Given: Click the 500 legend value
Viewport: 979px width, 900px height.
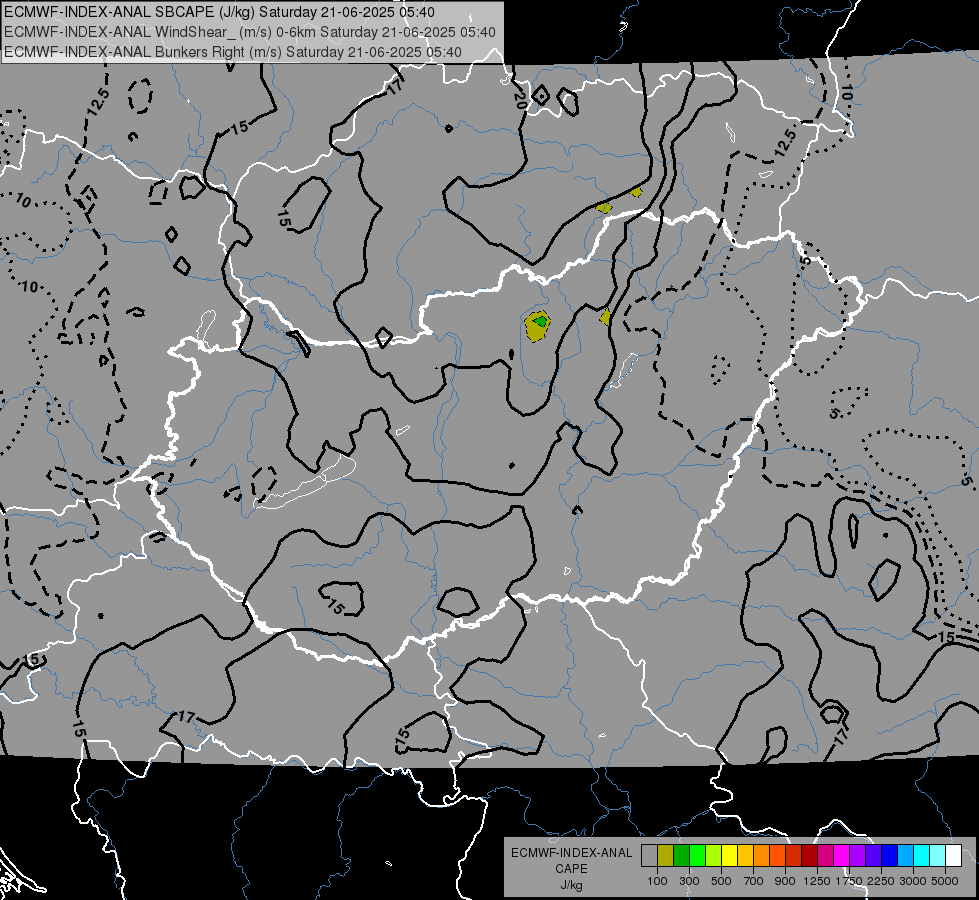Looking at the screenshot, I should click(x=721, y=881).
